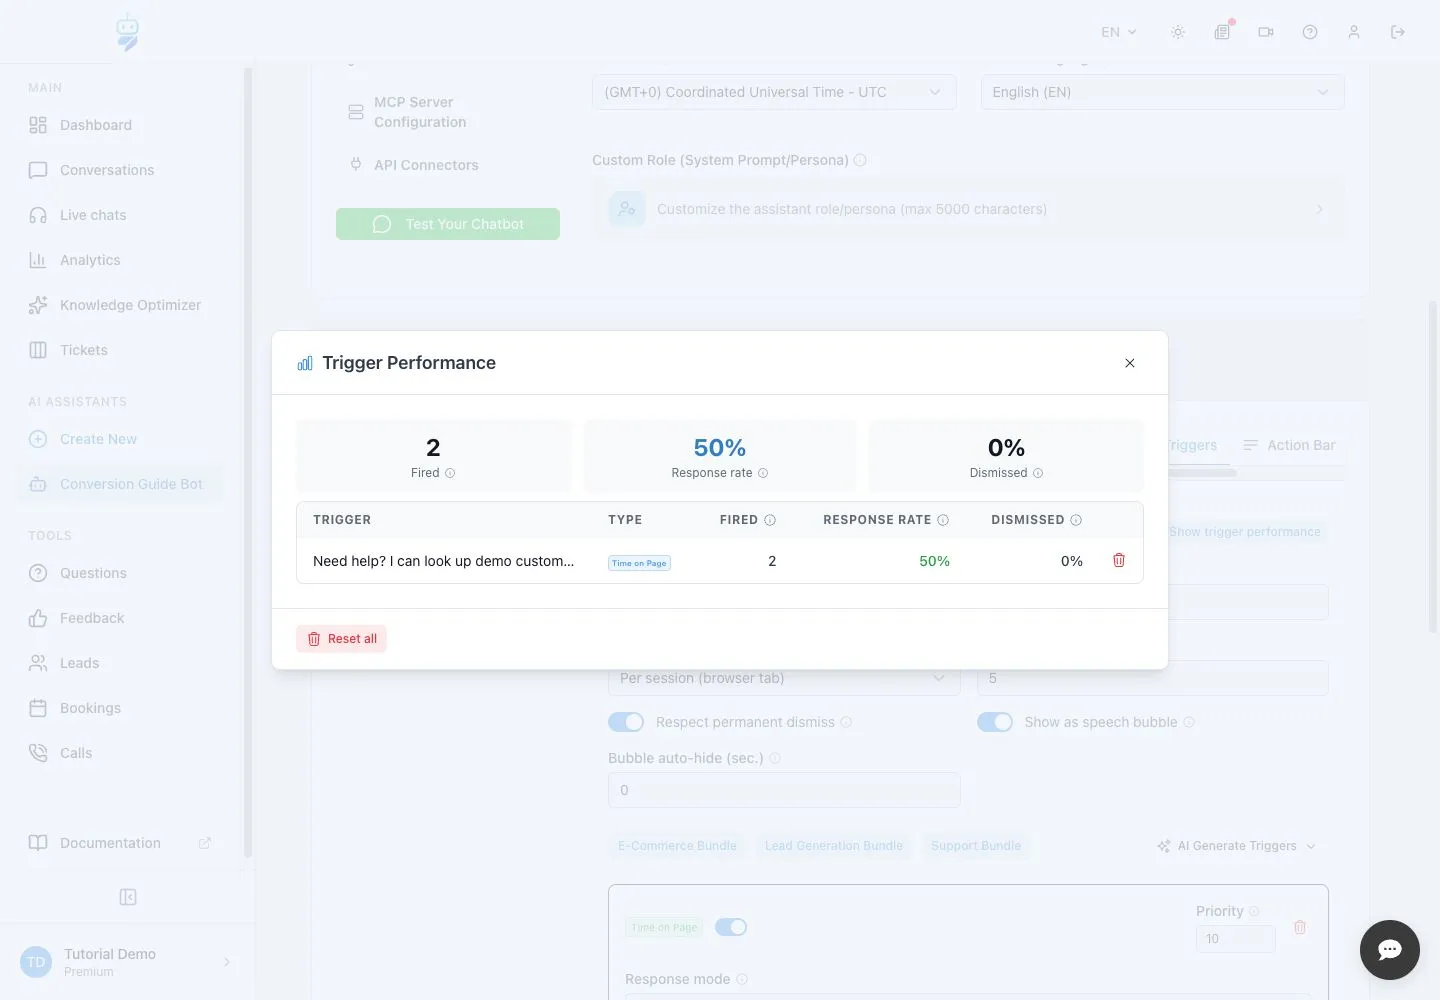Viewport: 1440px width, 1000px height.
Task: Open the English (EN) language select
Action: 1162,92
